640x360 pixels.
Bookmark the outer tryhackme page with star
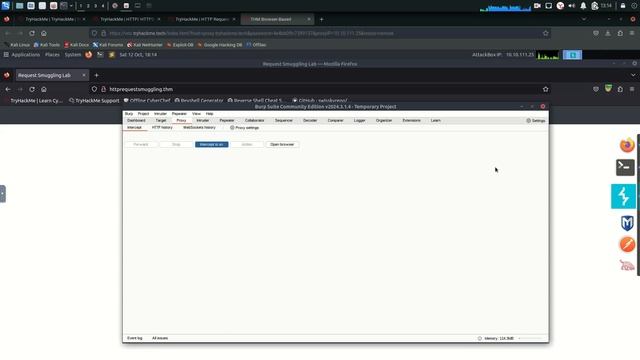(x=546, y=33)
